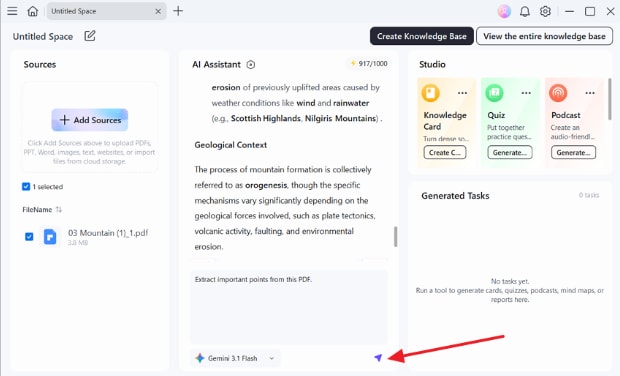The height and width of the screenshot is (376, 620).
Task: Click View the entire knowledge base
Action: 544,36
